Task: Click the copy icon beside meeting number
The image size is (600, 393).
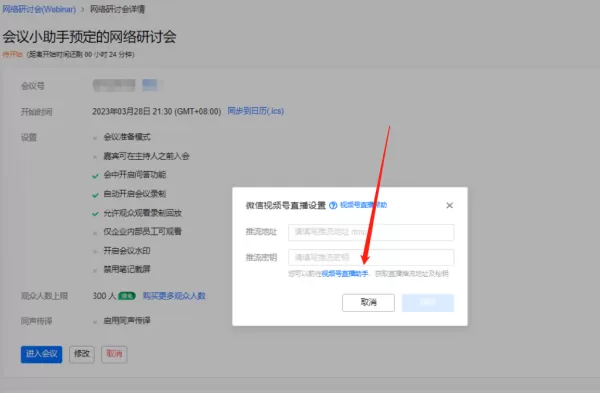Action: [x=150, y=85]
